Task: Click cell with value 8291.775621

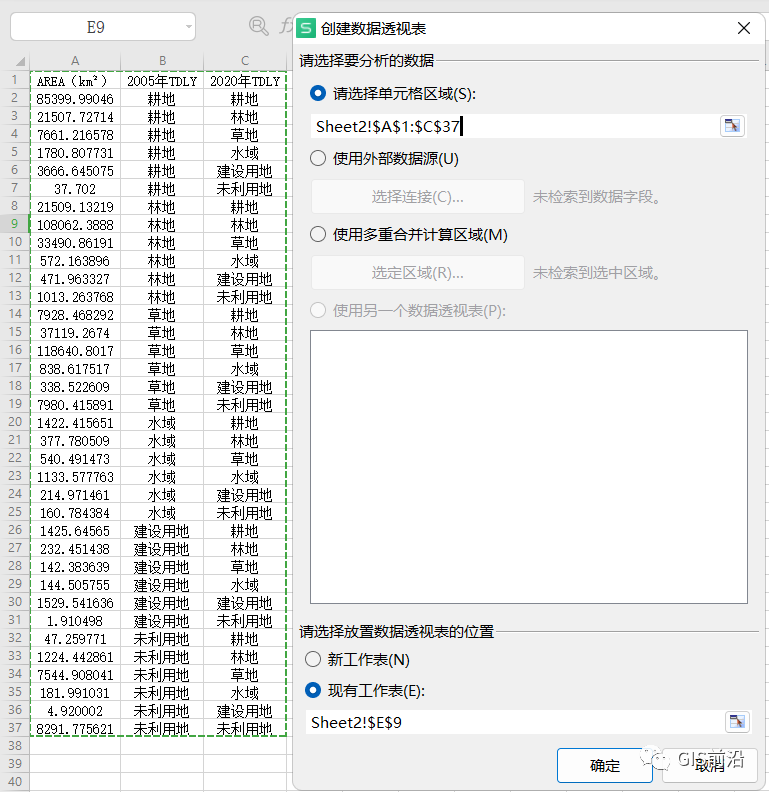Action: click(x=75, y=729)
